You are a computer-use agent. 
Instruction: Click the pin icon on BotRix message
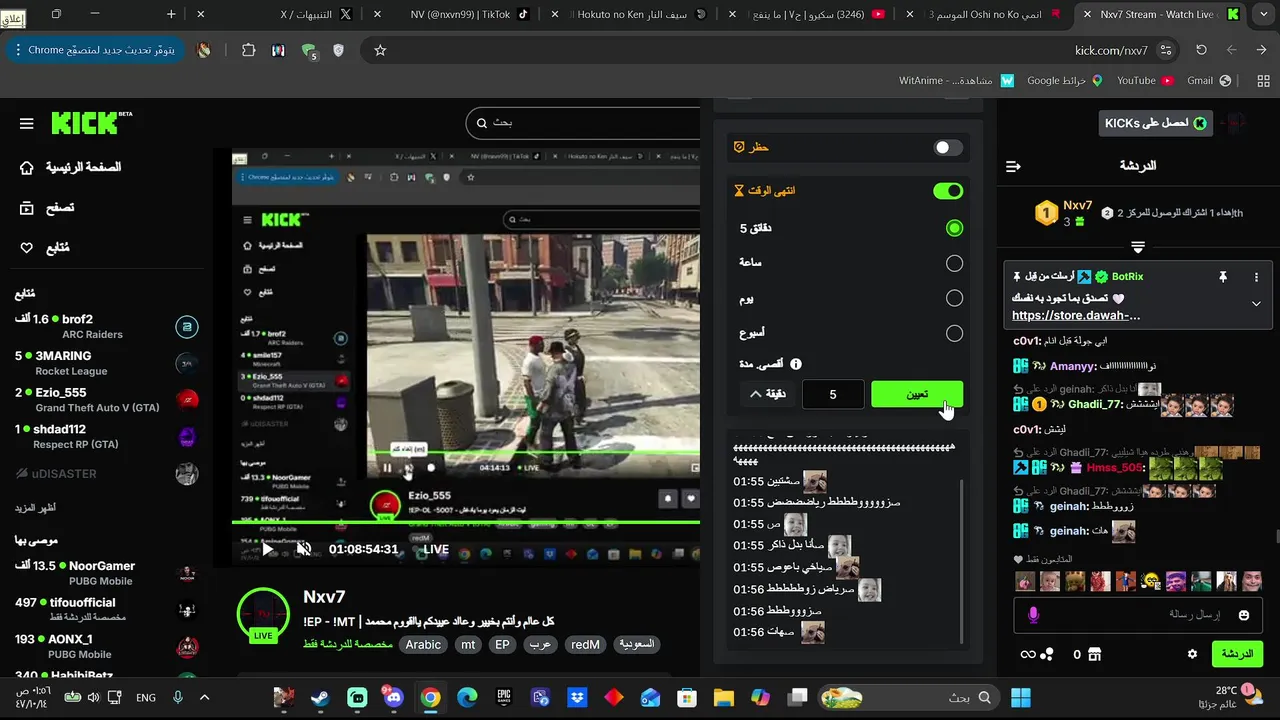click(x=1222, y=277)
